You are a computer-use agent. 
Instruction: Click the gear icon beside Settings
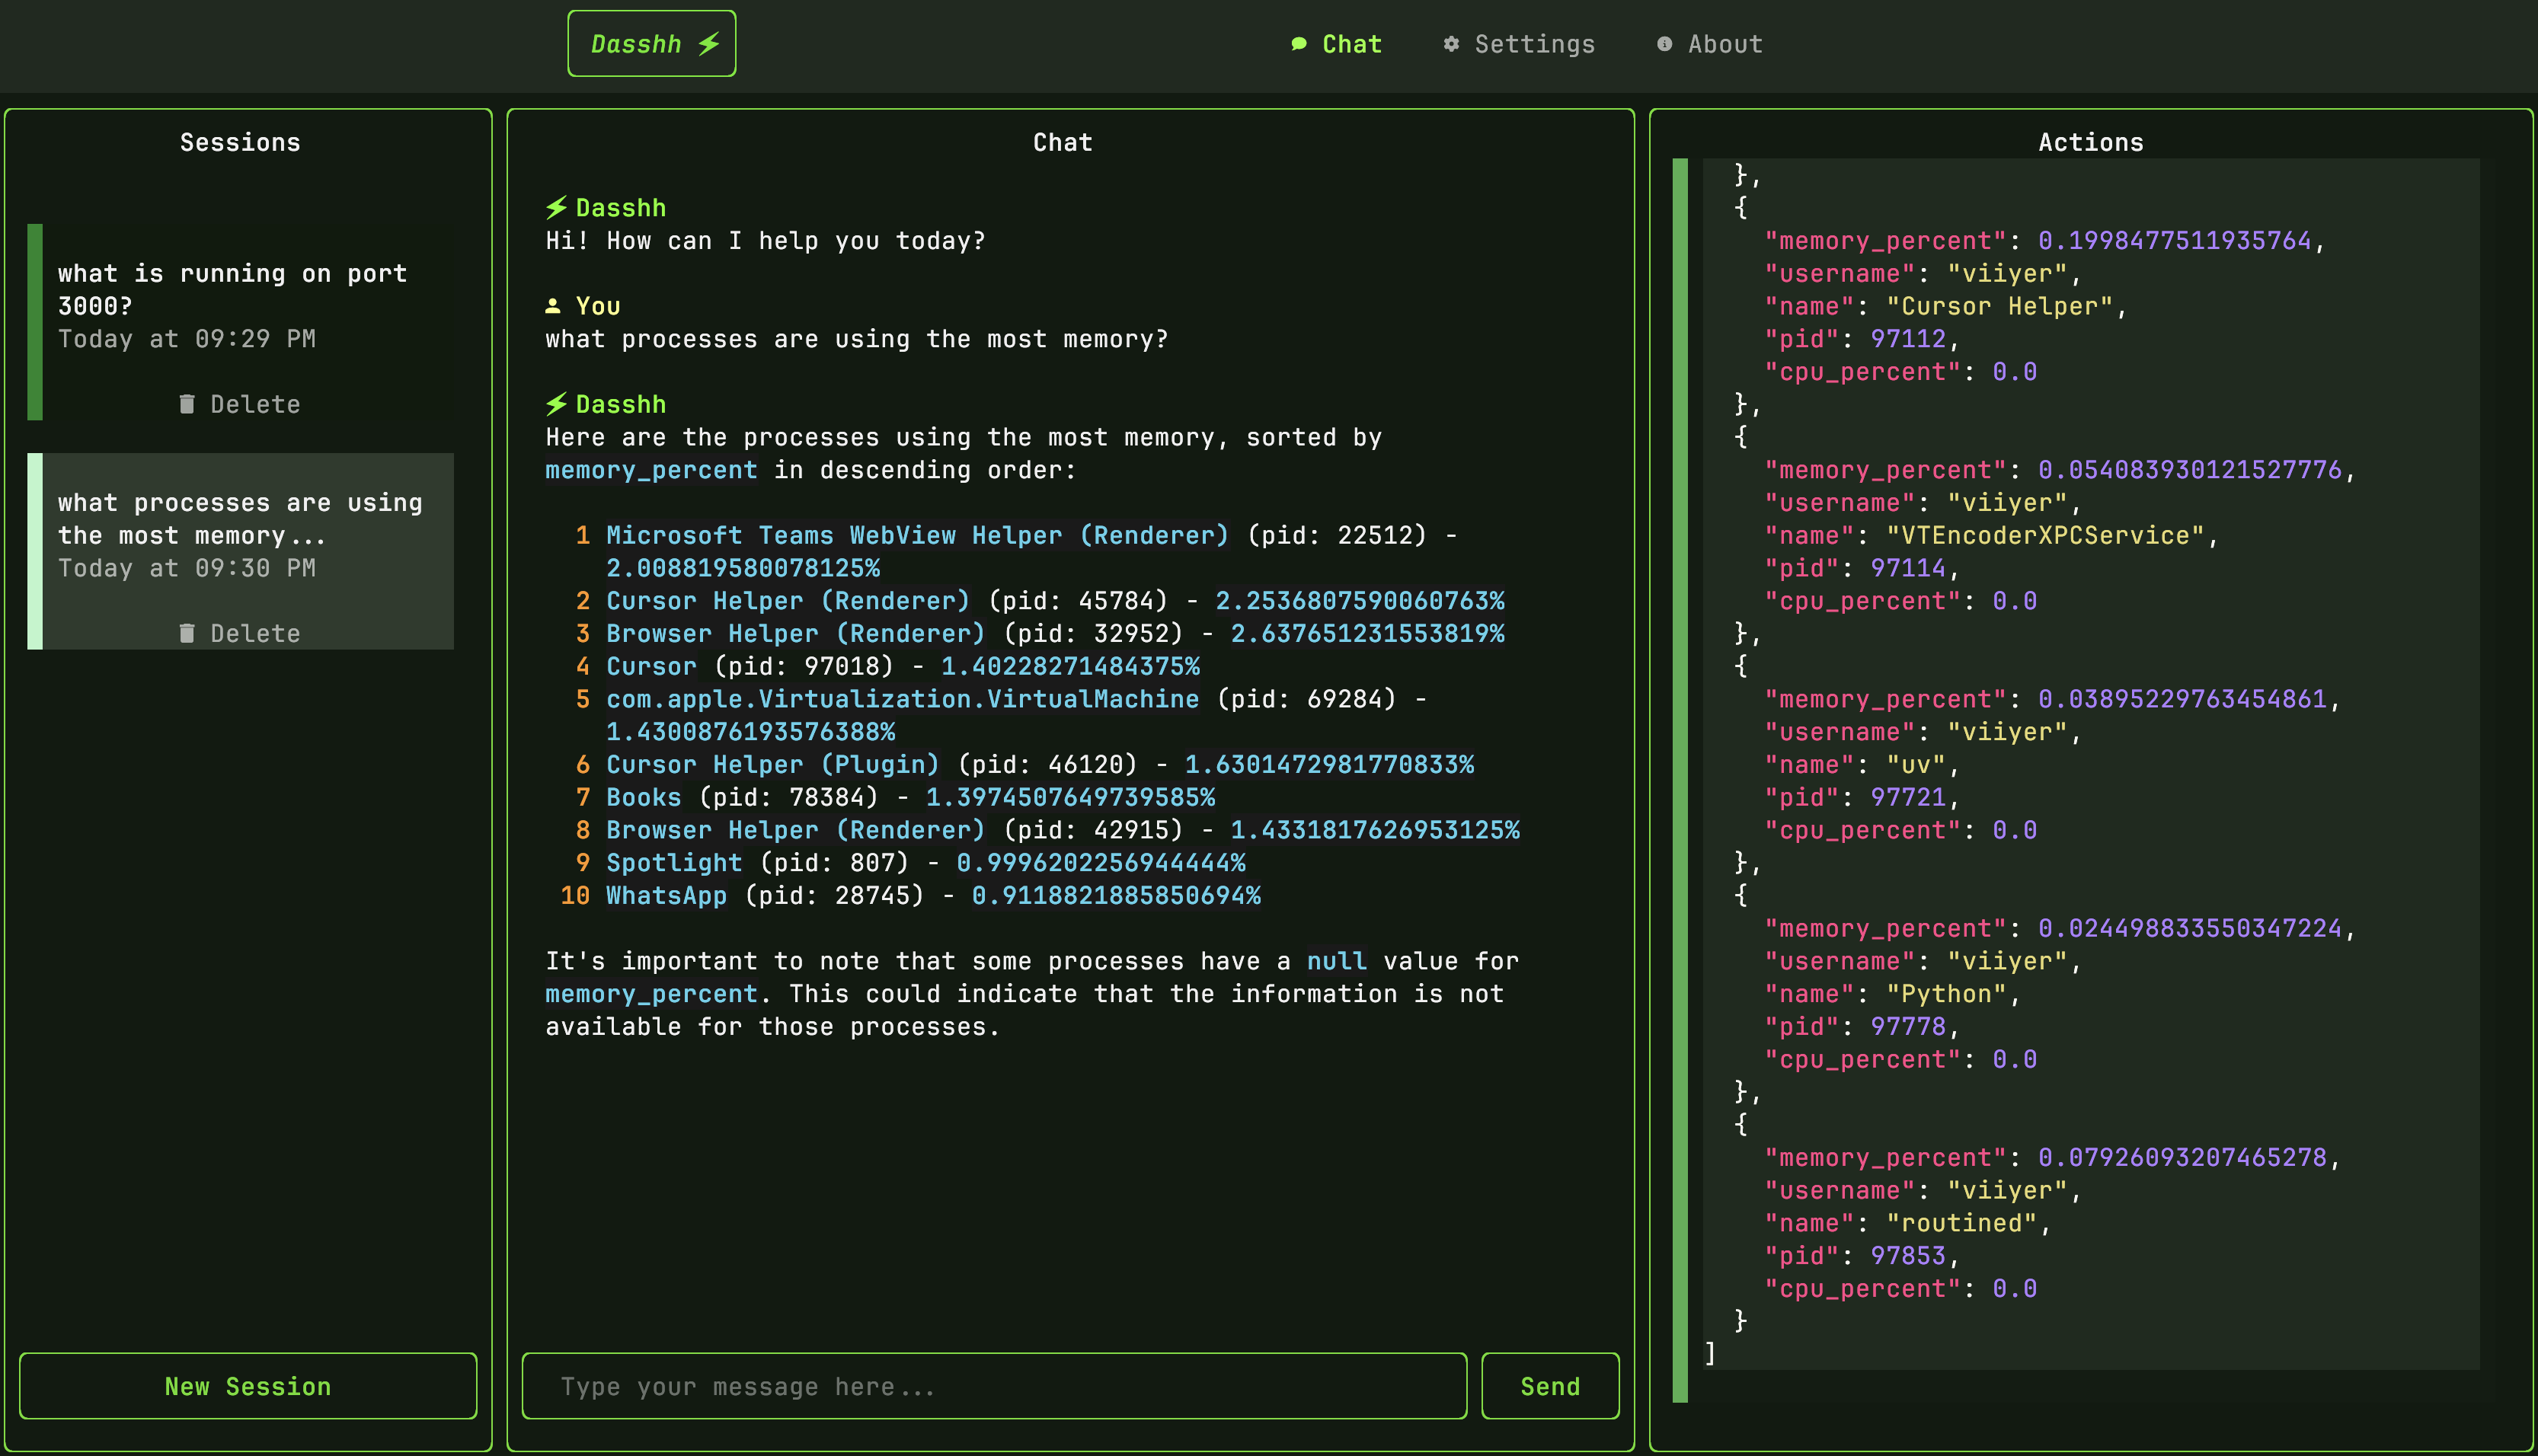pos(1451,44)
